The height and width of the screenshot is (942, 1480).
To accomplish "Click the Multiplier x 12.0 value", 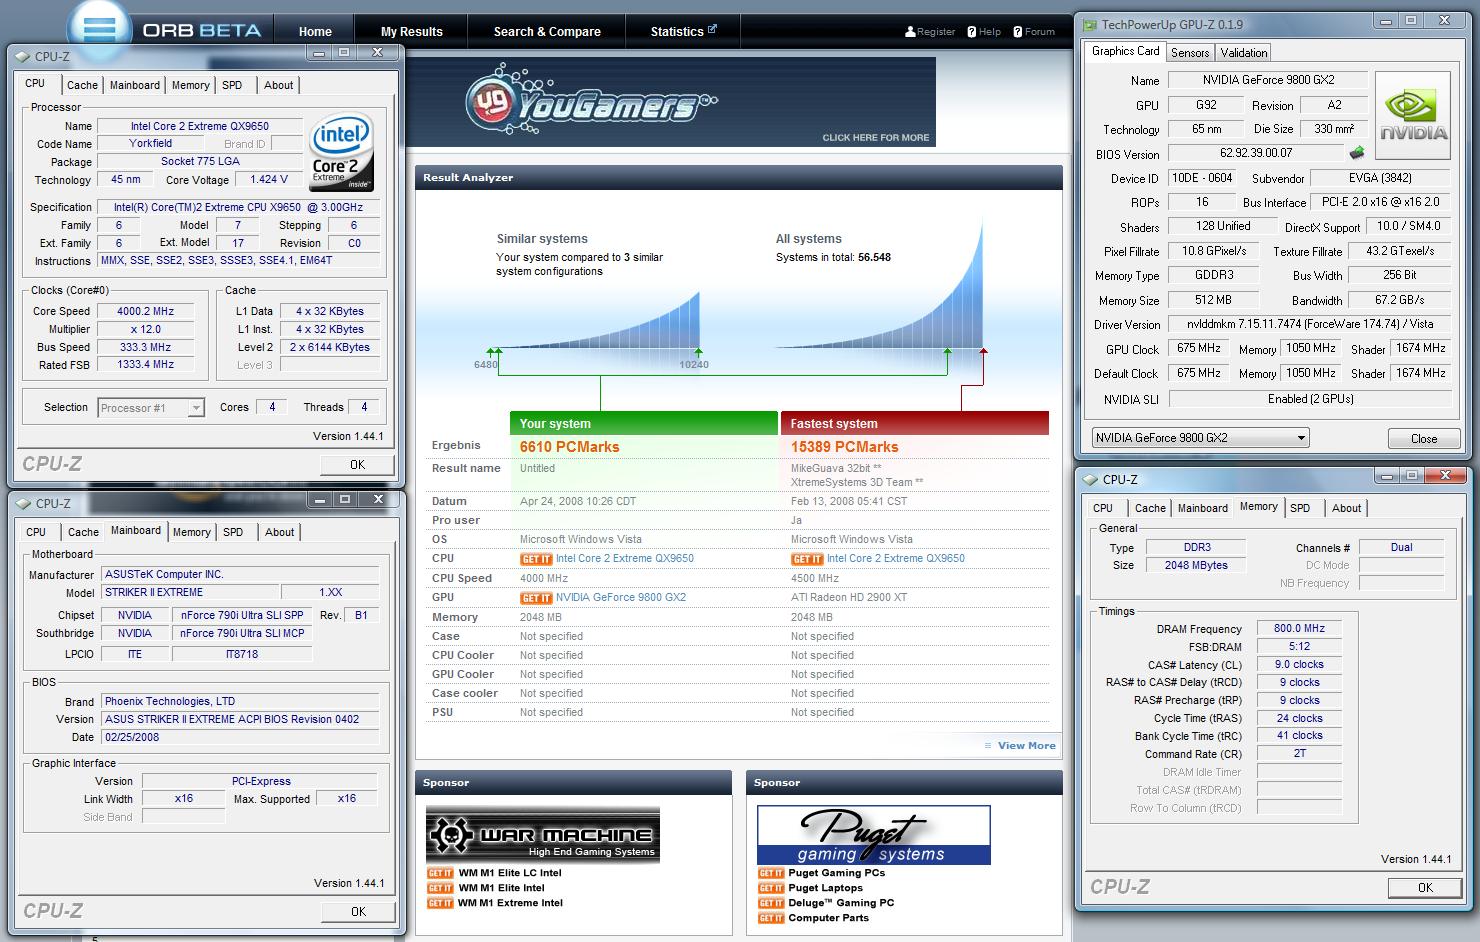I will (x=145, y=329).
